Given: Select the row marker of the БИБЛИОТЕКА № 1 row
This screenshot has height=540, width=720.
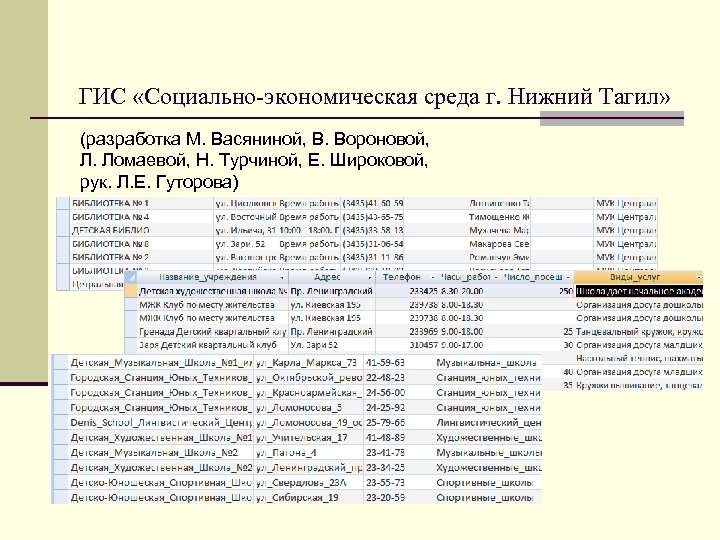Looking at the screenshot, I should (62, 203).
